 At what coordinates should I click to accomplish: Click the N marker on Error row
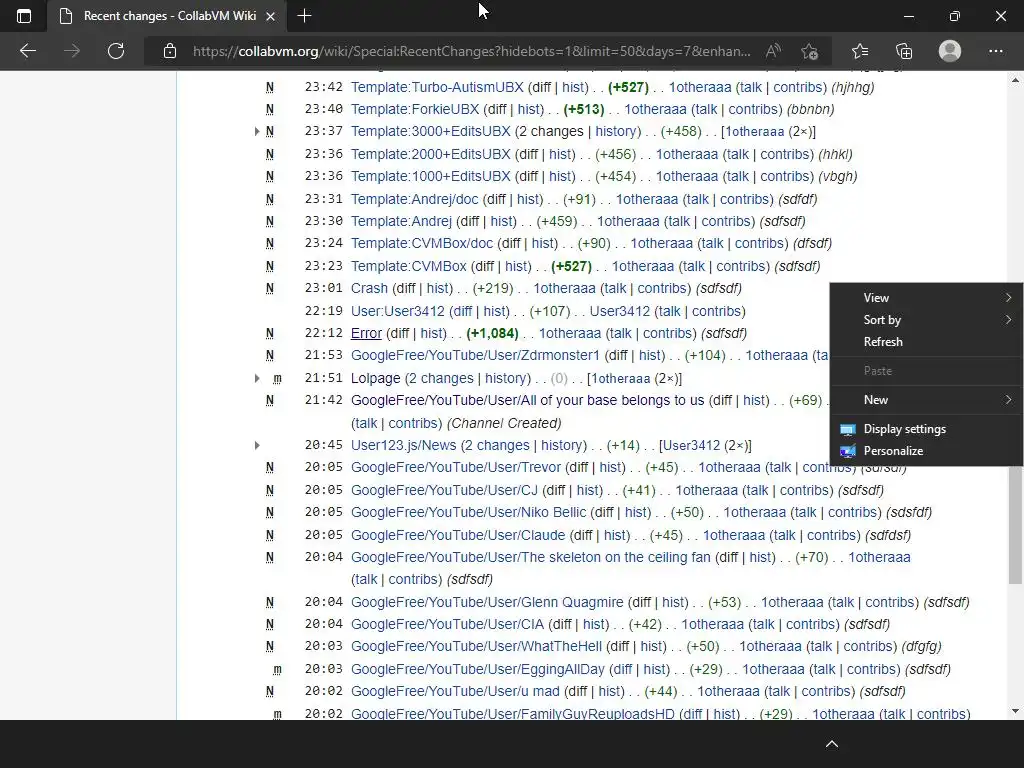270,334
